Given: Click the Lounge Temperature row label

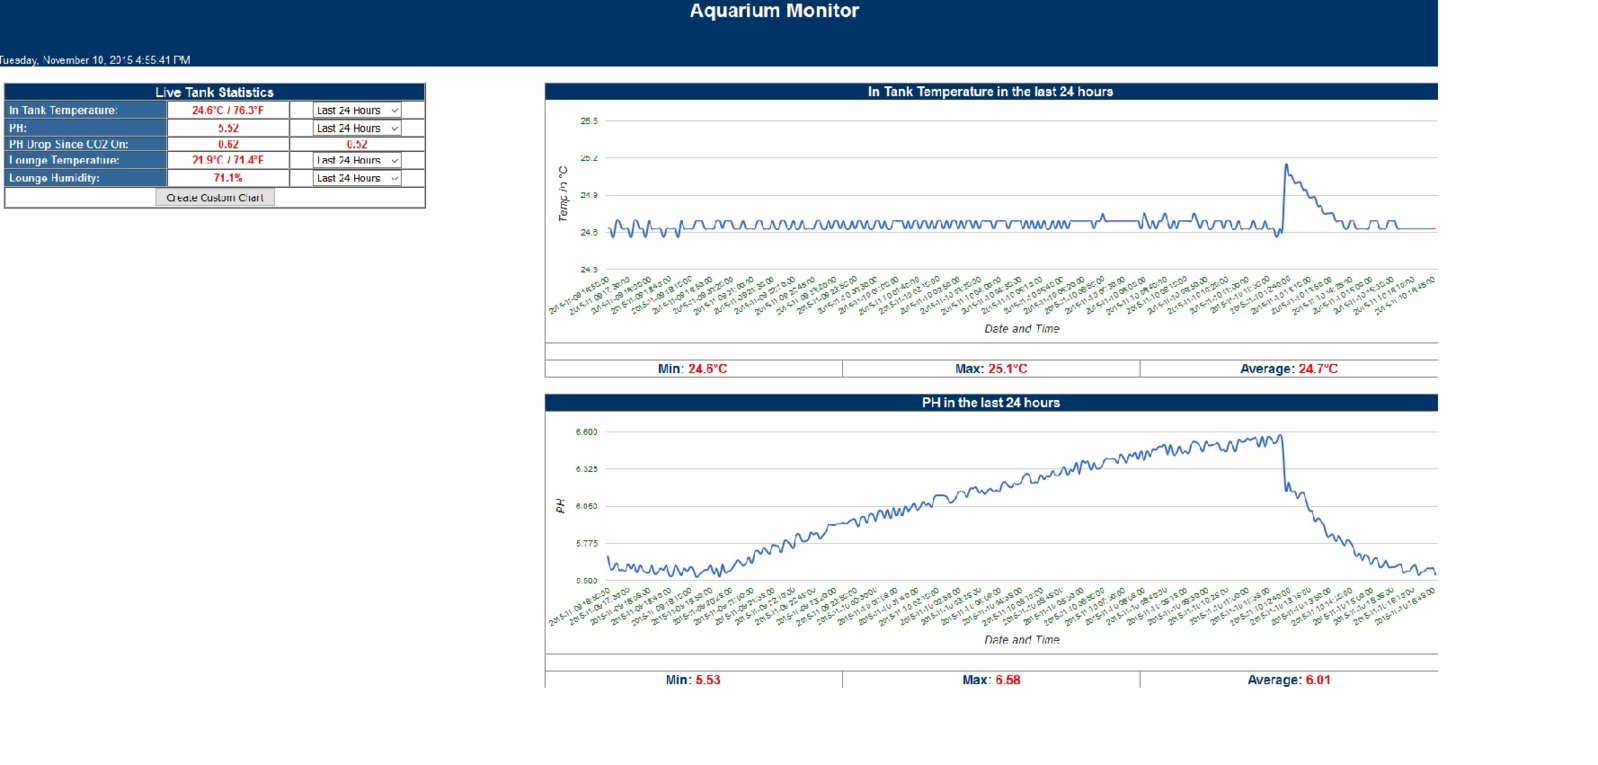Looking at the screenshot, I should click(x=86, y=160).
